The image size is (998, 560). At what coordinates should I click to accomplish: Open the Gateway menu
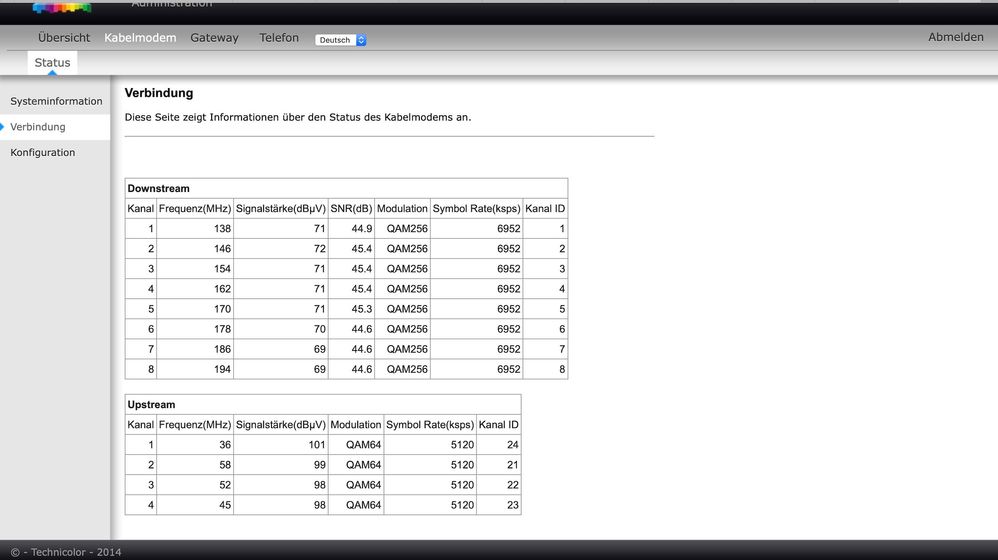[x=214, y=38]
